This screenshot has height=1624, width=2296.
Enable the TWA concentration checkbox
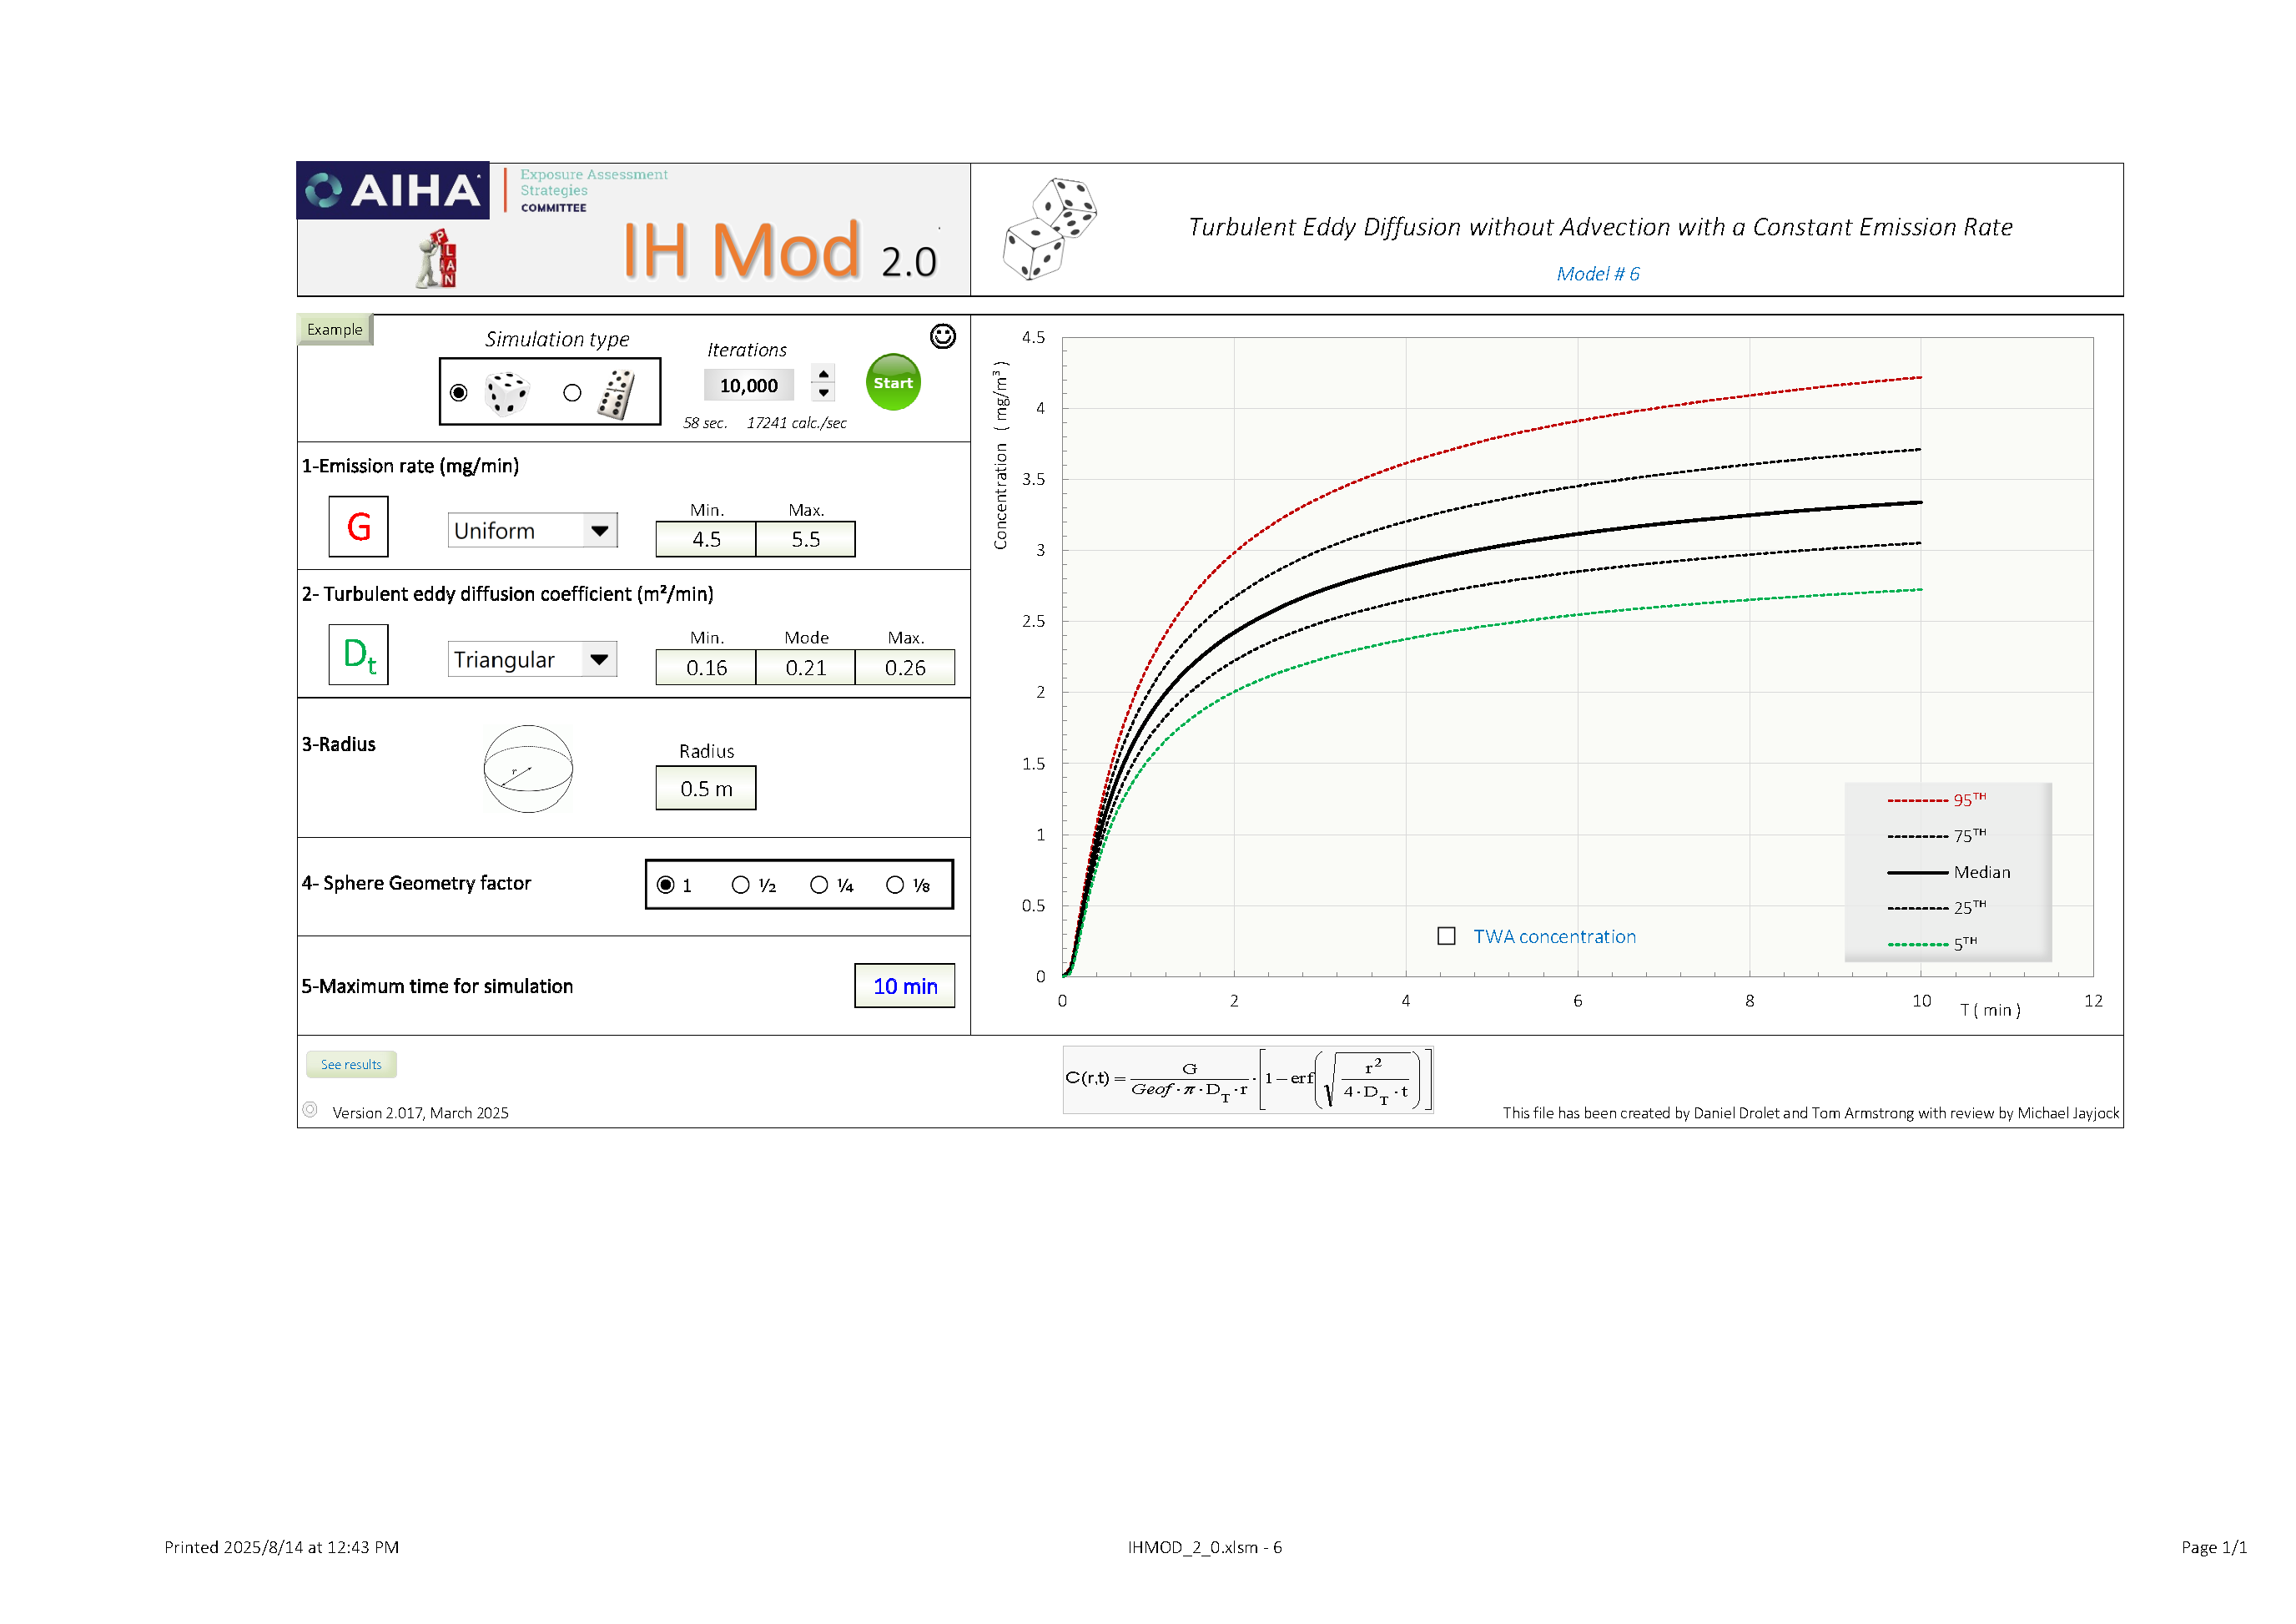[1446, 936]
